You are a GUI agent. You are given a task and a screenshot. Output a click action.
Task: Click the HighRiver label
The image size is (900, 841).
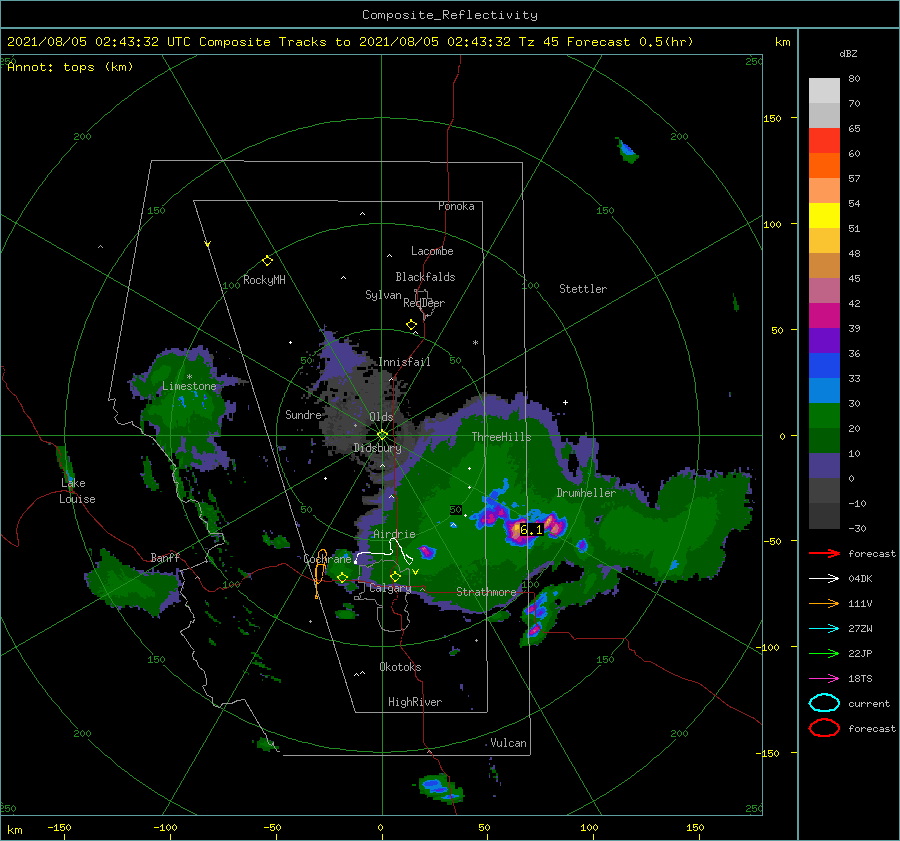coord(415,702)
